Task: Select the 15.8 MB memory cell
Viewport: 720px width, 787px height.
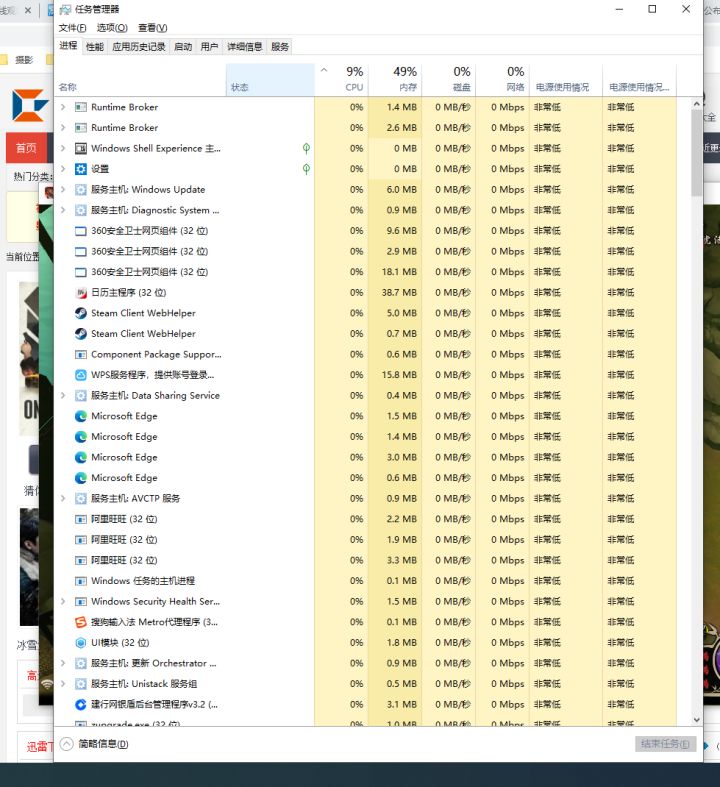Action: click(395, 375)
